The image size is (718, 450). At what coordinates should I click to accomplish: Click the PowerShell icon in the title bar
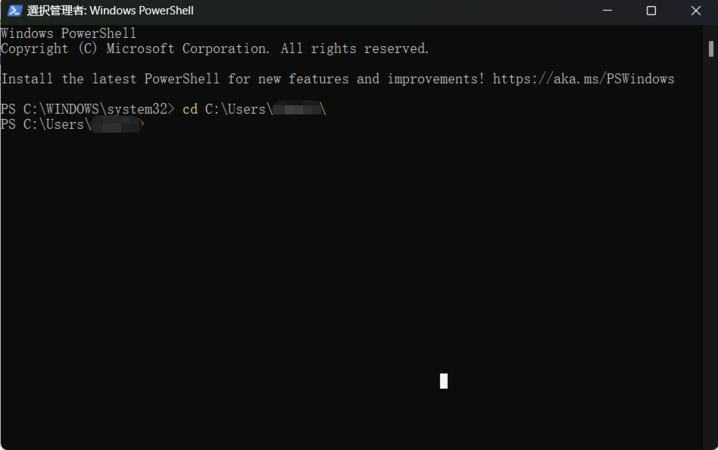(x=14, y=11)
